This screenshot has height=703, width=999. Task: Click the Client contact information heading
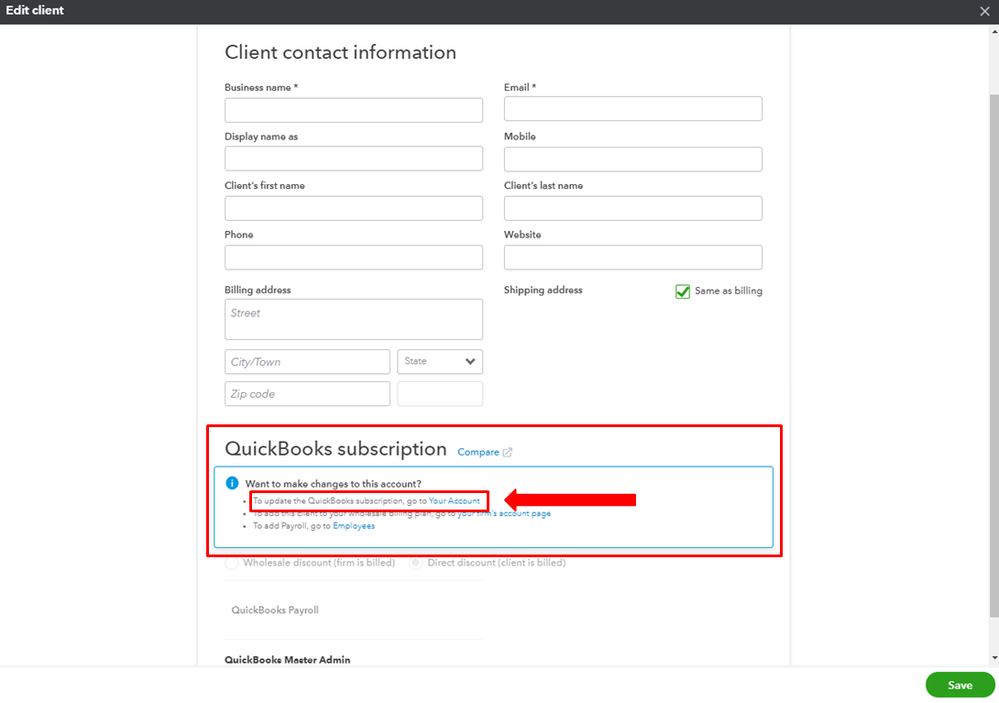click(x=340, y=52)
